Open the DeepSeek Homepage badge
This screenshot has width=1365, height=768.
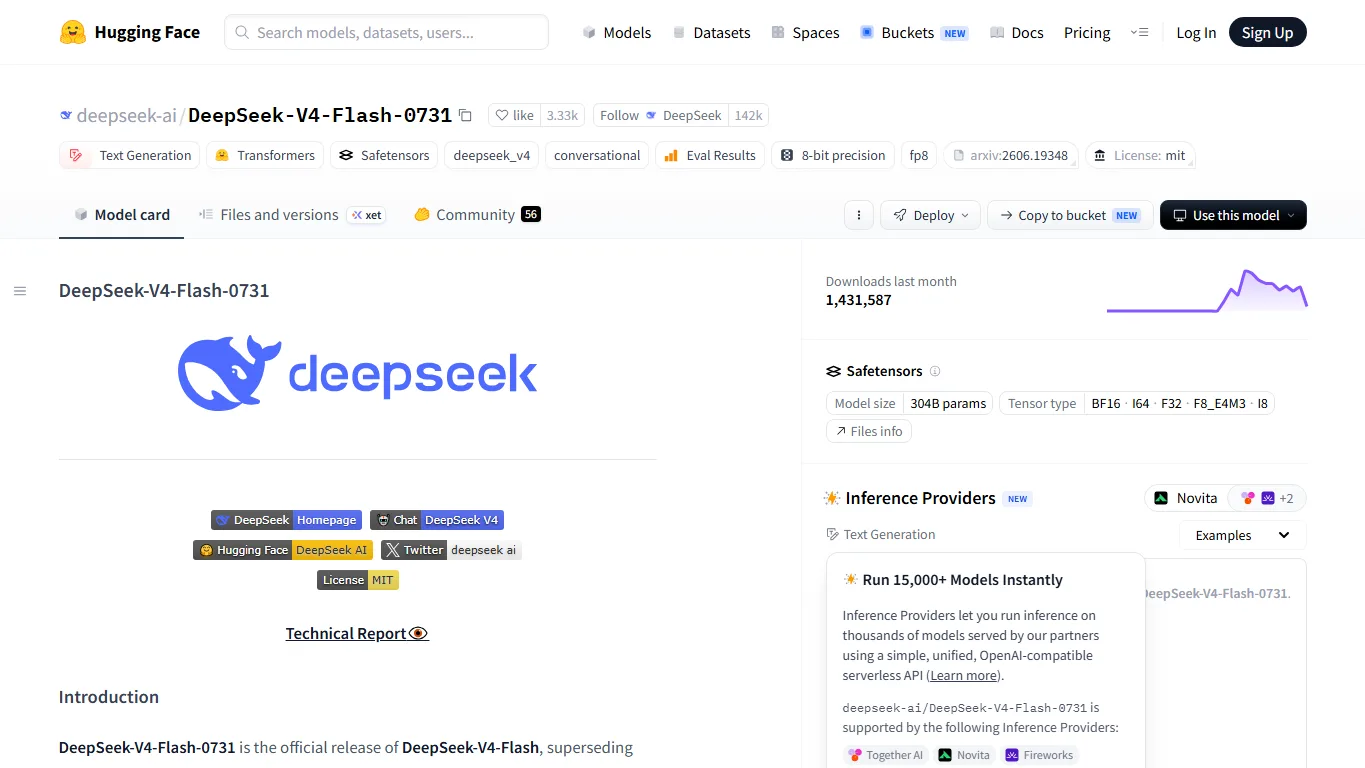tap(286, 520)
